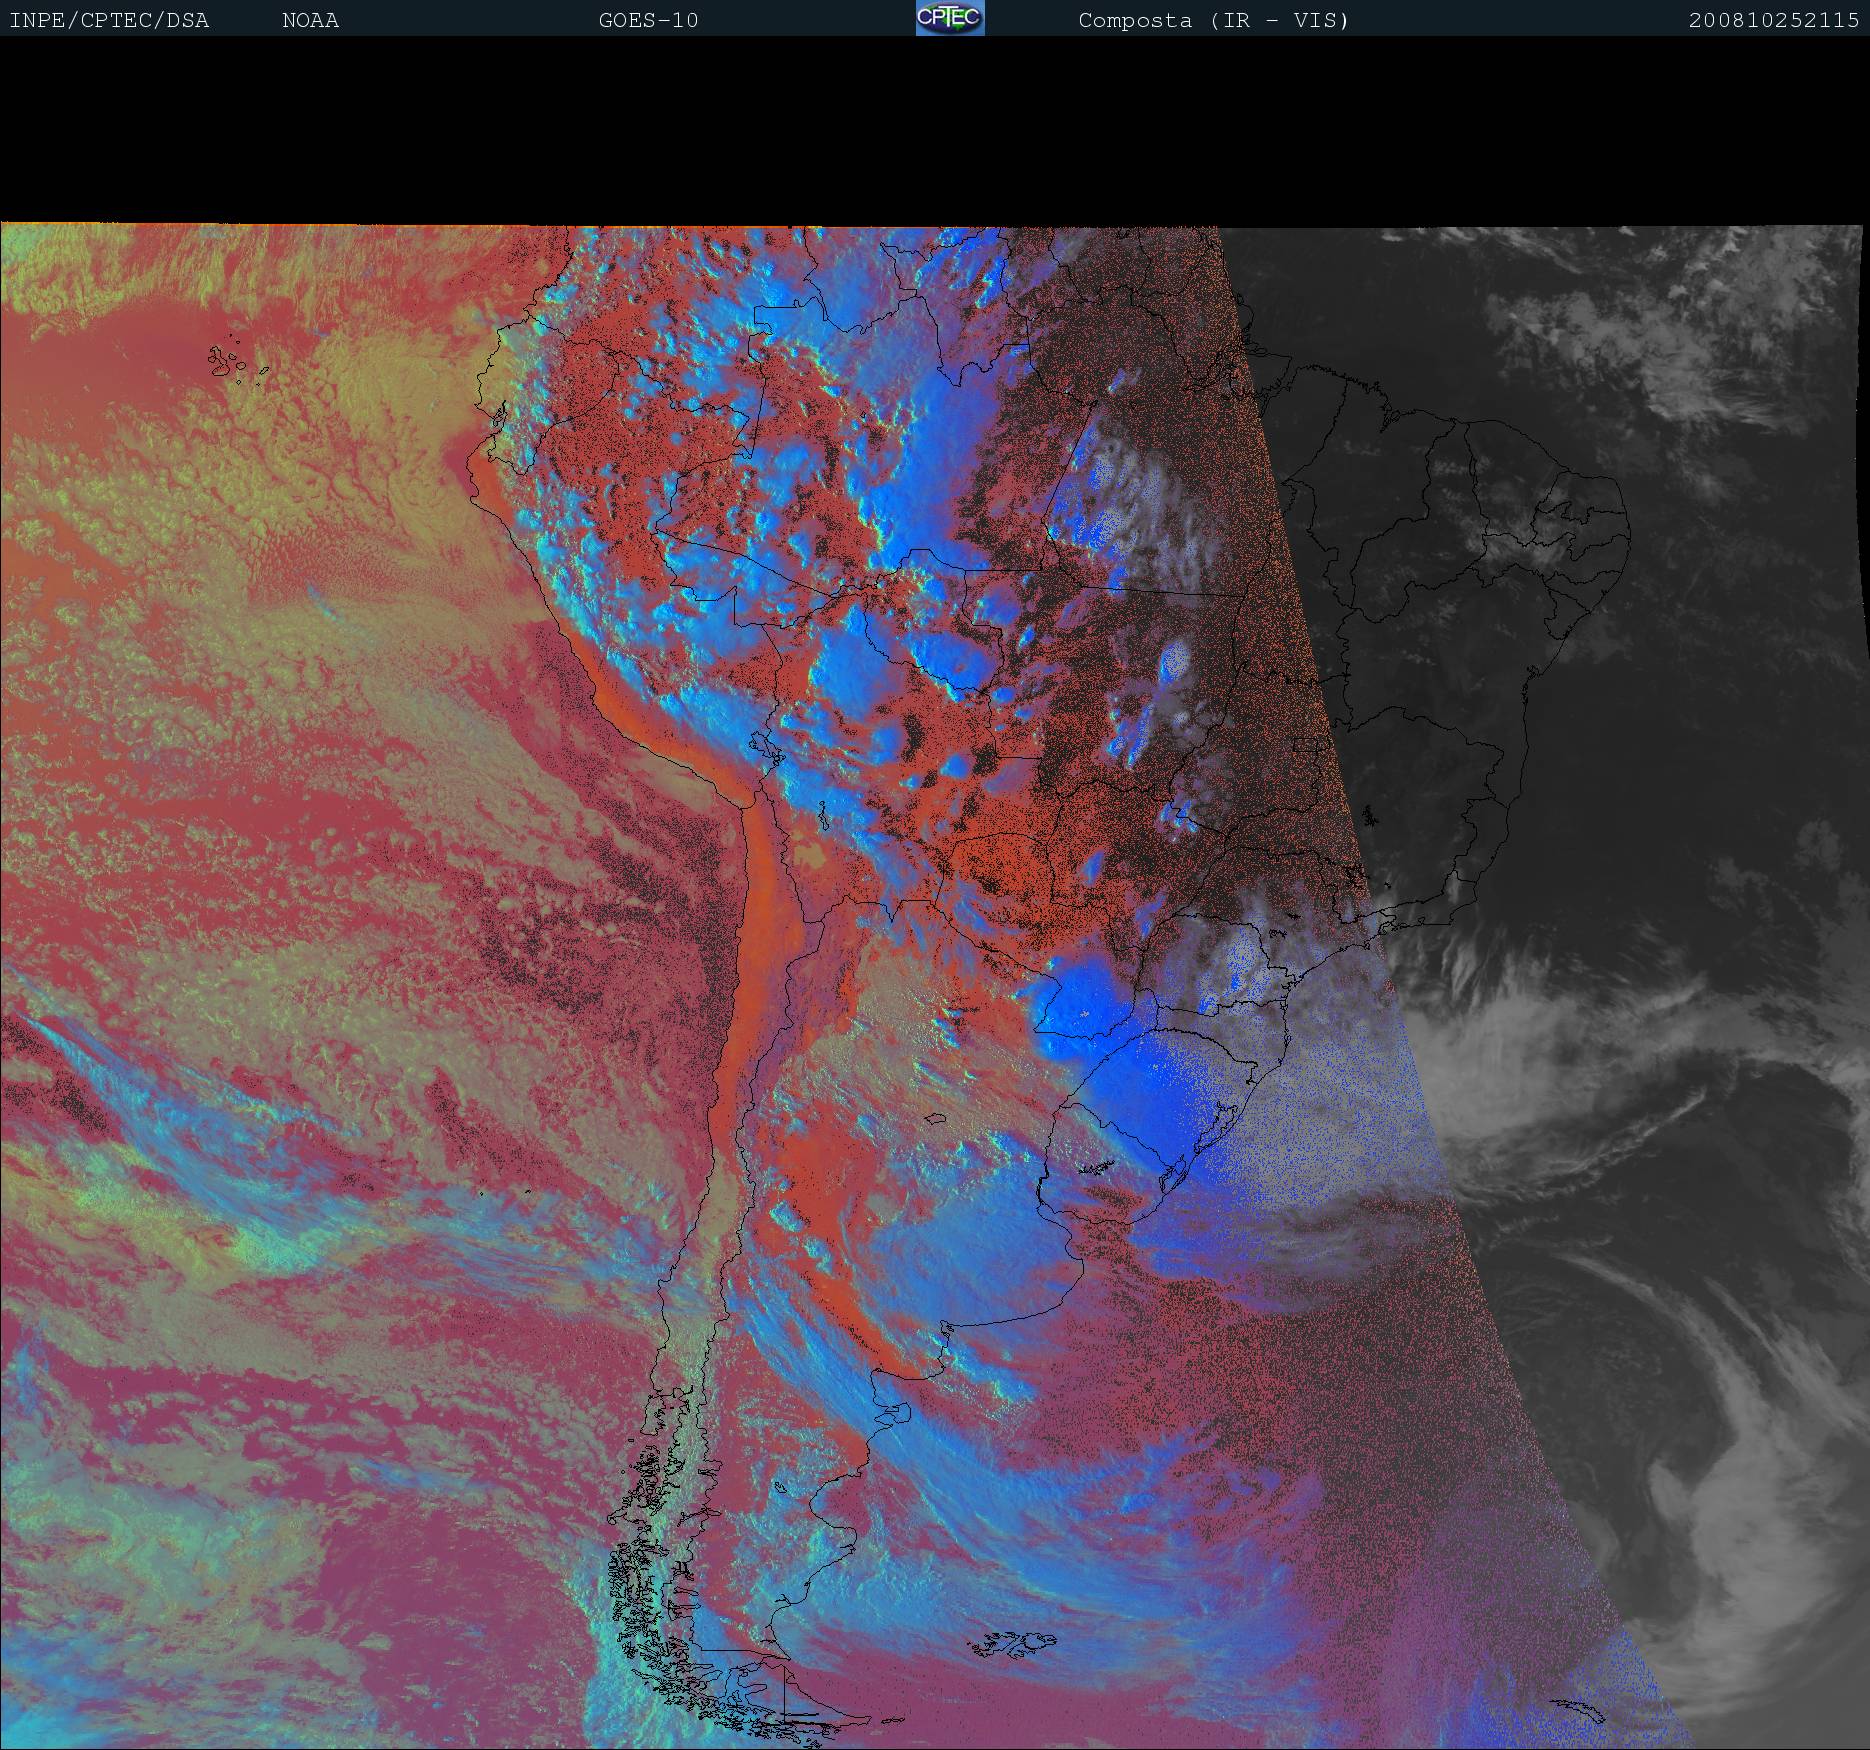Click the GOES-10 satellite label

tap(648, 20)
